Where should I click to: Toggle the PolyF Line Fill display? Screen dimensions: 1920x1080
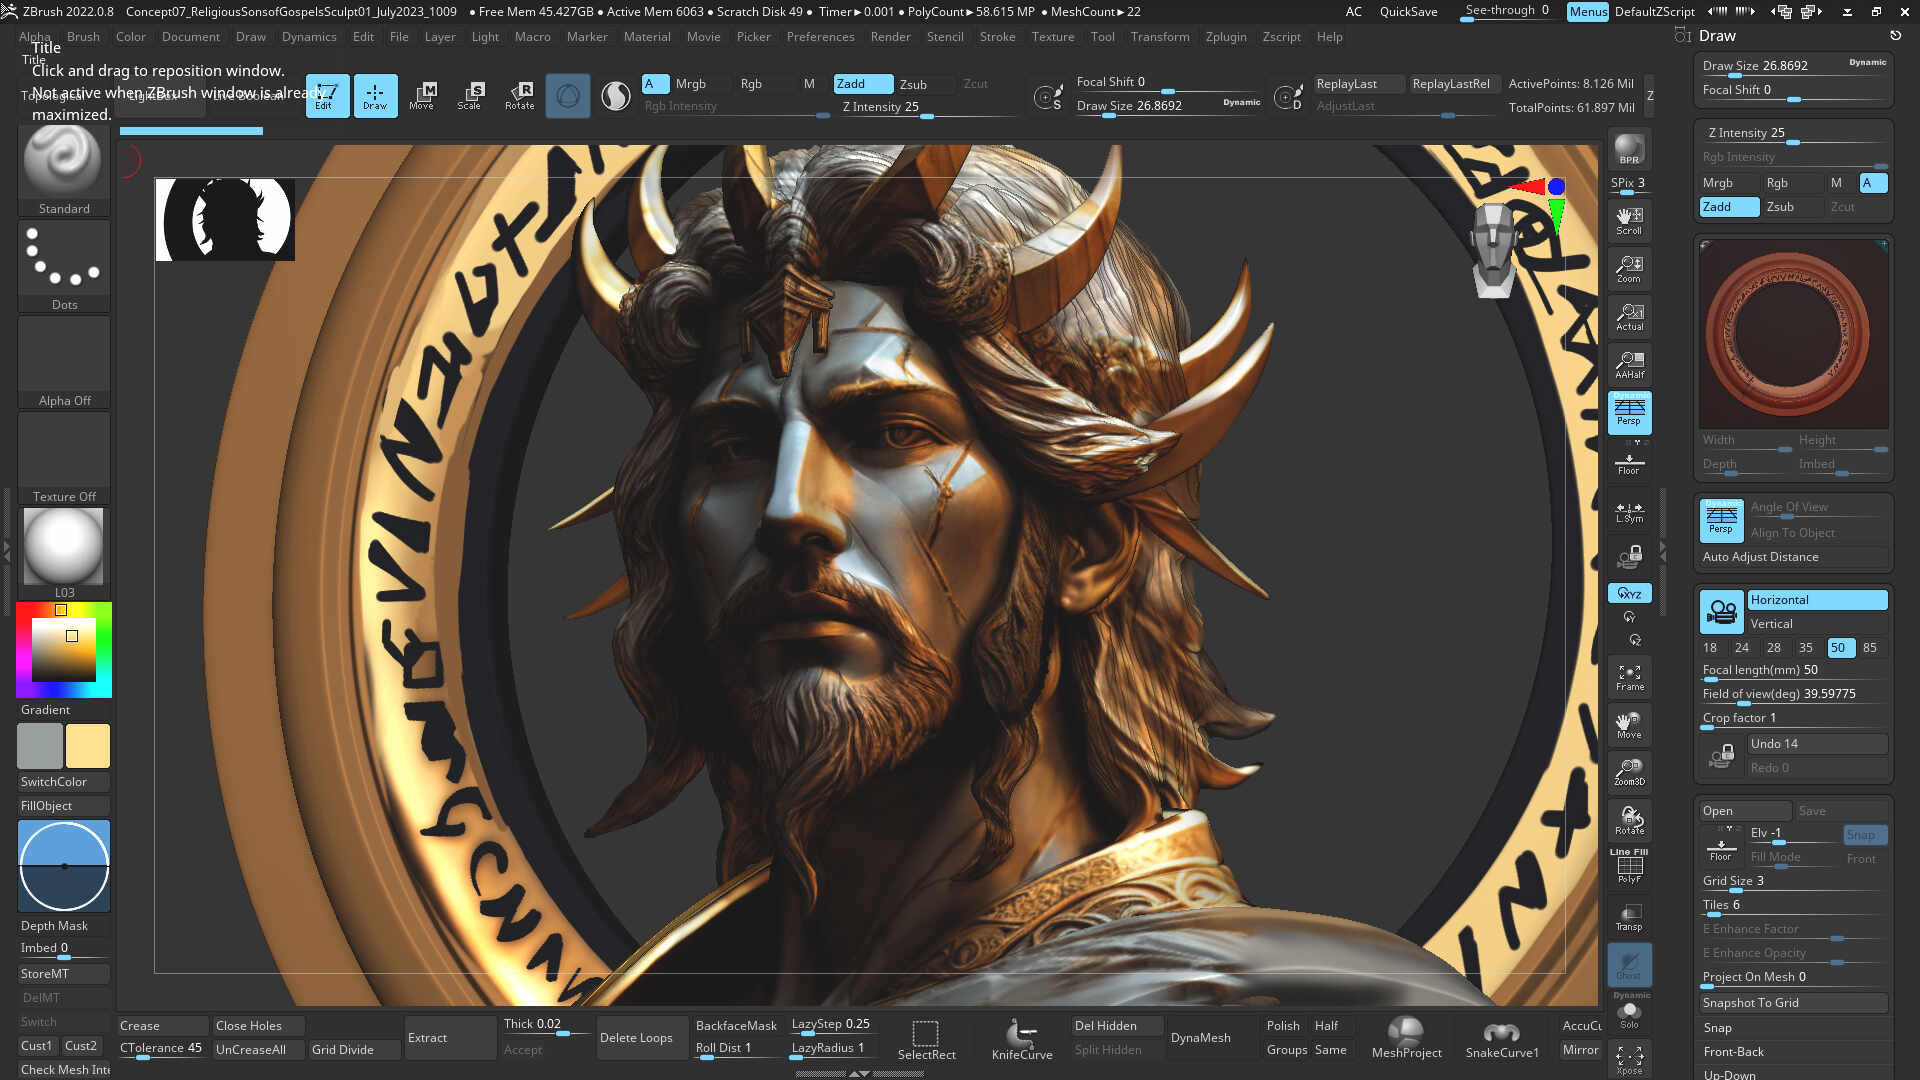[x=1629, y=867]
